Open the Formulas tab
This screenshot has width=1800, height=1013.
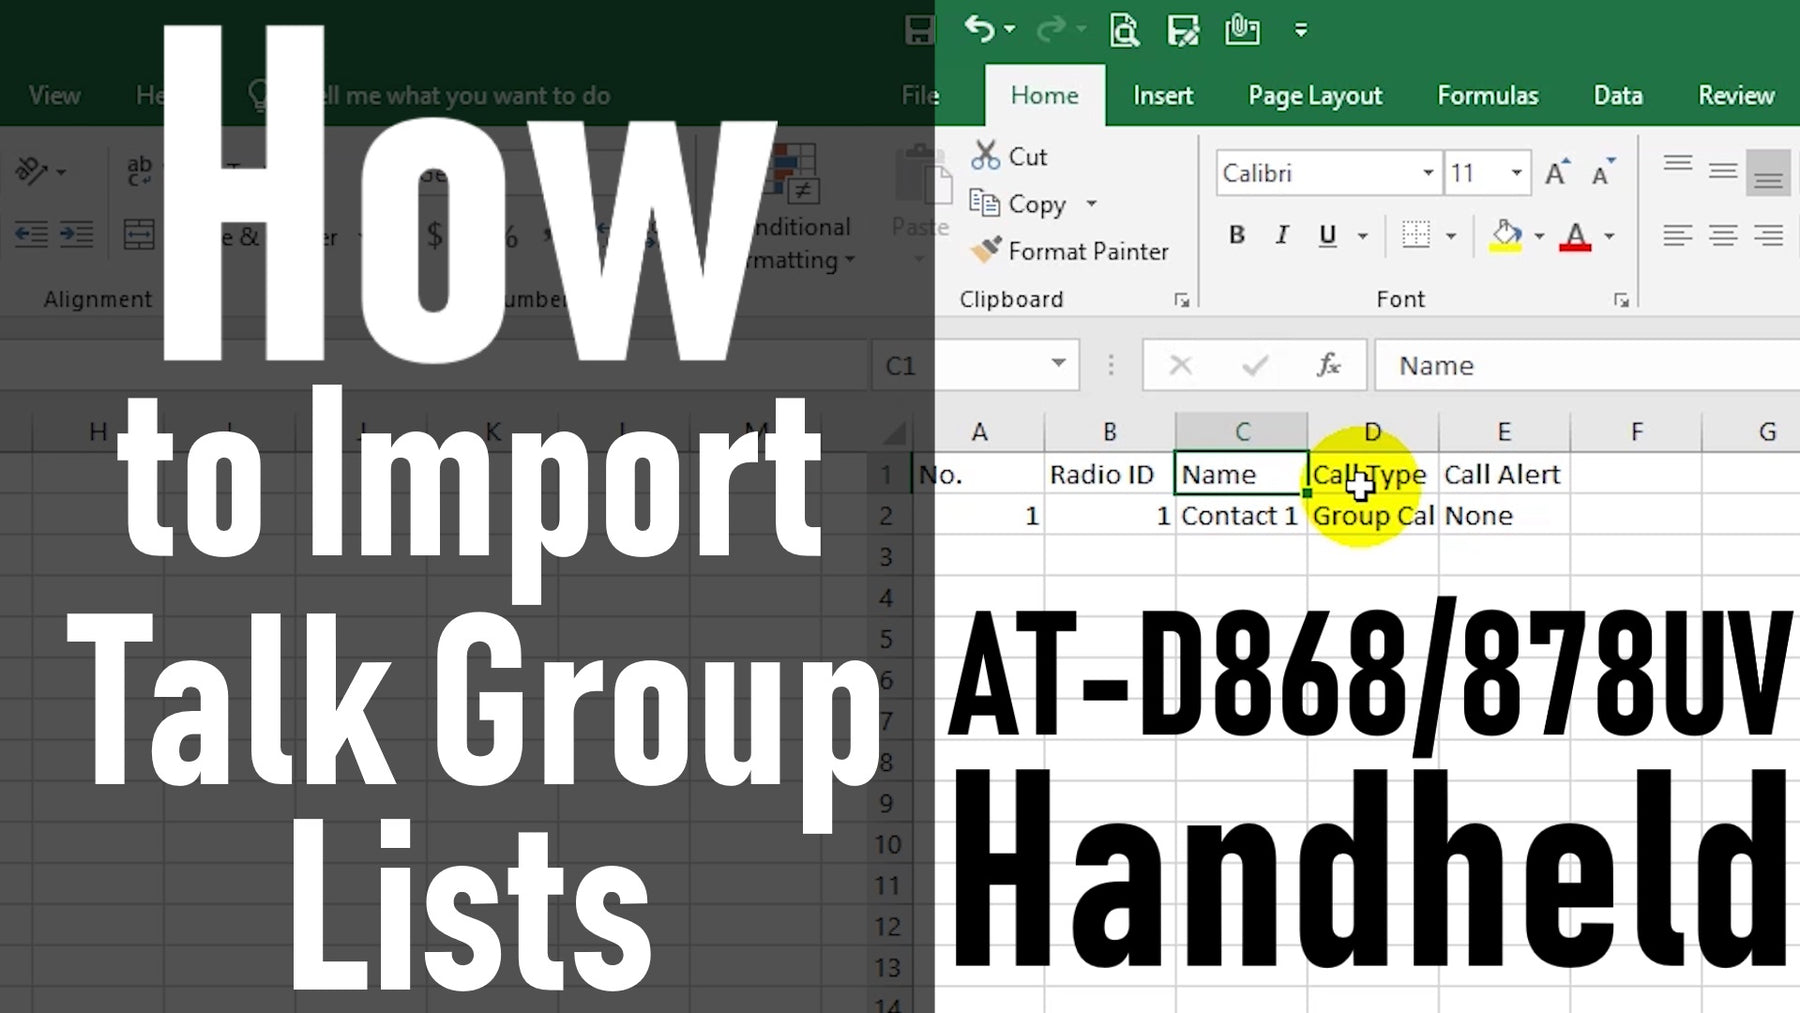[x=1488, y=95]
